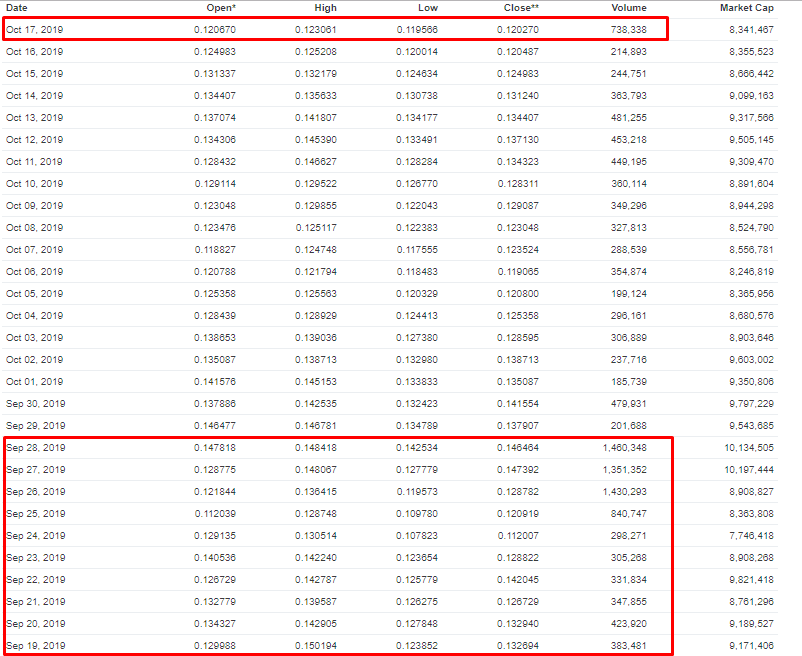Click the Date column header

16,8
